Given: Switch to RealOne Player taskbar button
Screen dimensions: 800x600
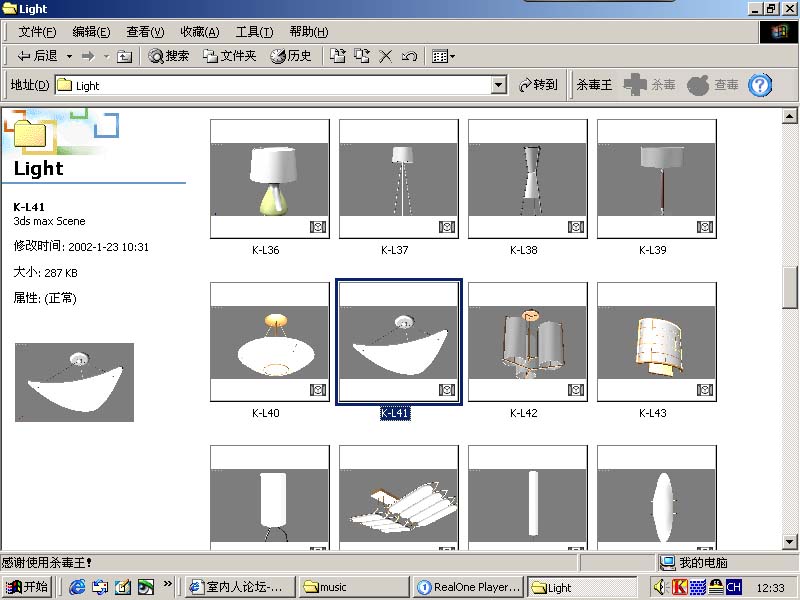Looking at the screenshot, I should (x=468, y=587).
